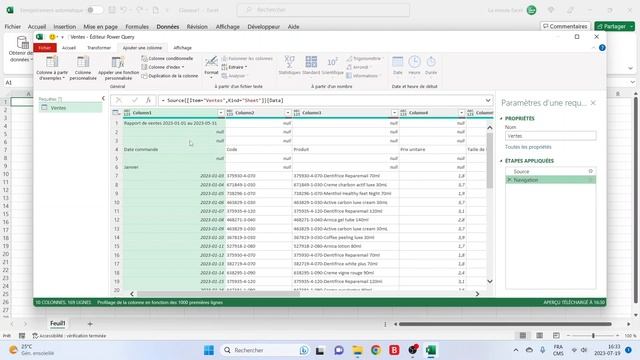Image resolution: width=640 pixels, height=360 pixels.
Task: Open the red Fichier tab in Power Query
Action: [45, 48]
